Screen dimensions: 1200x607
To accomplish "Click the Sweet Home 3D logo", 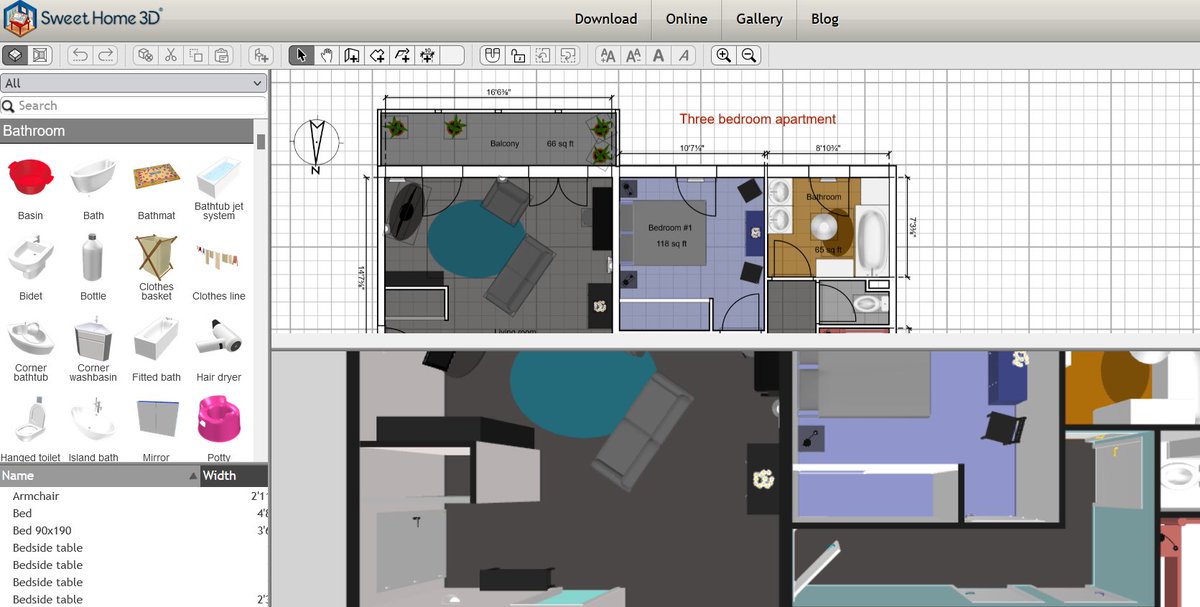I will [x=84, y=17].
